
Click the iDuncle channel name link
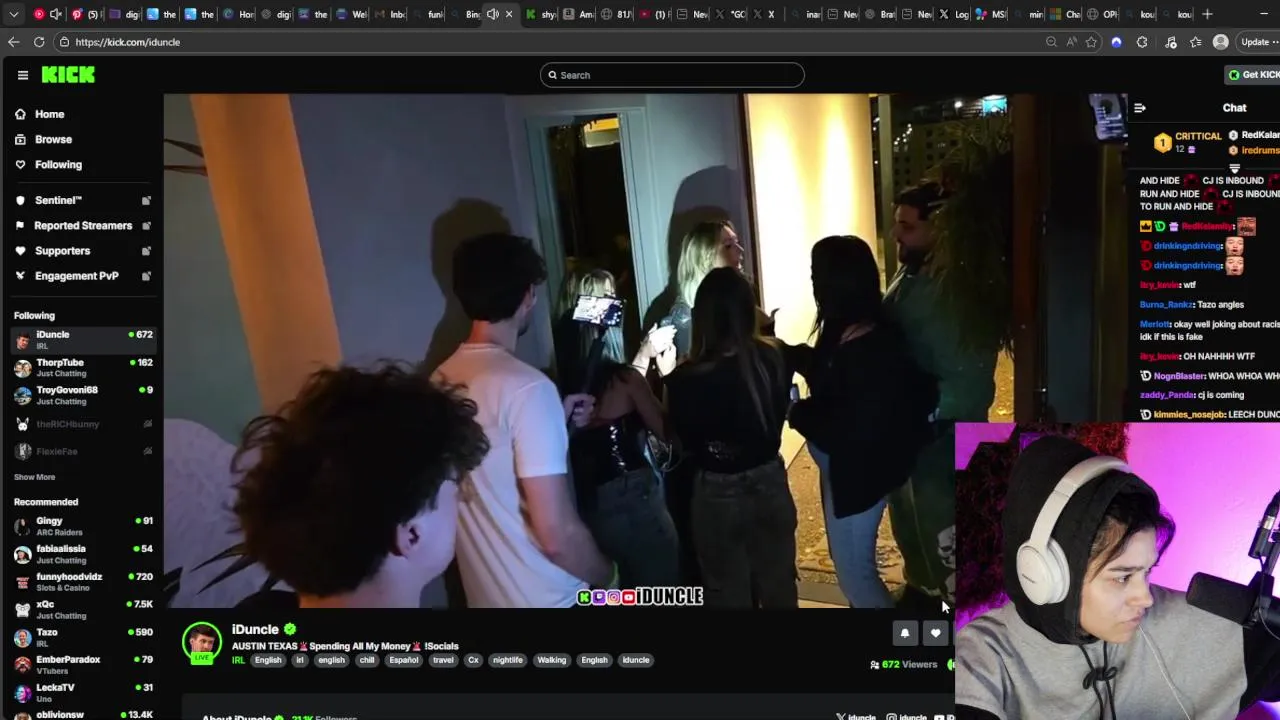tap(255, 629)
